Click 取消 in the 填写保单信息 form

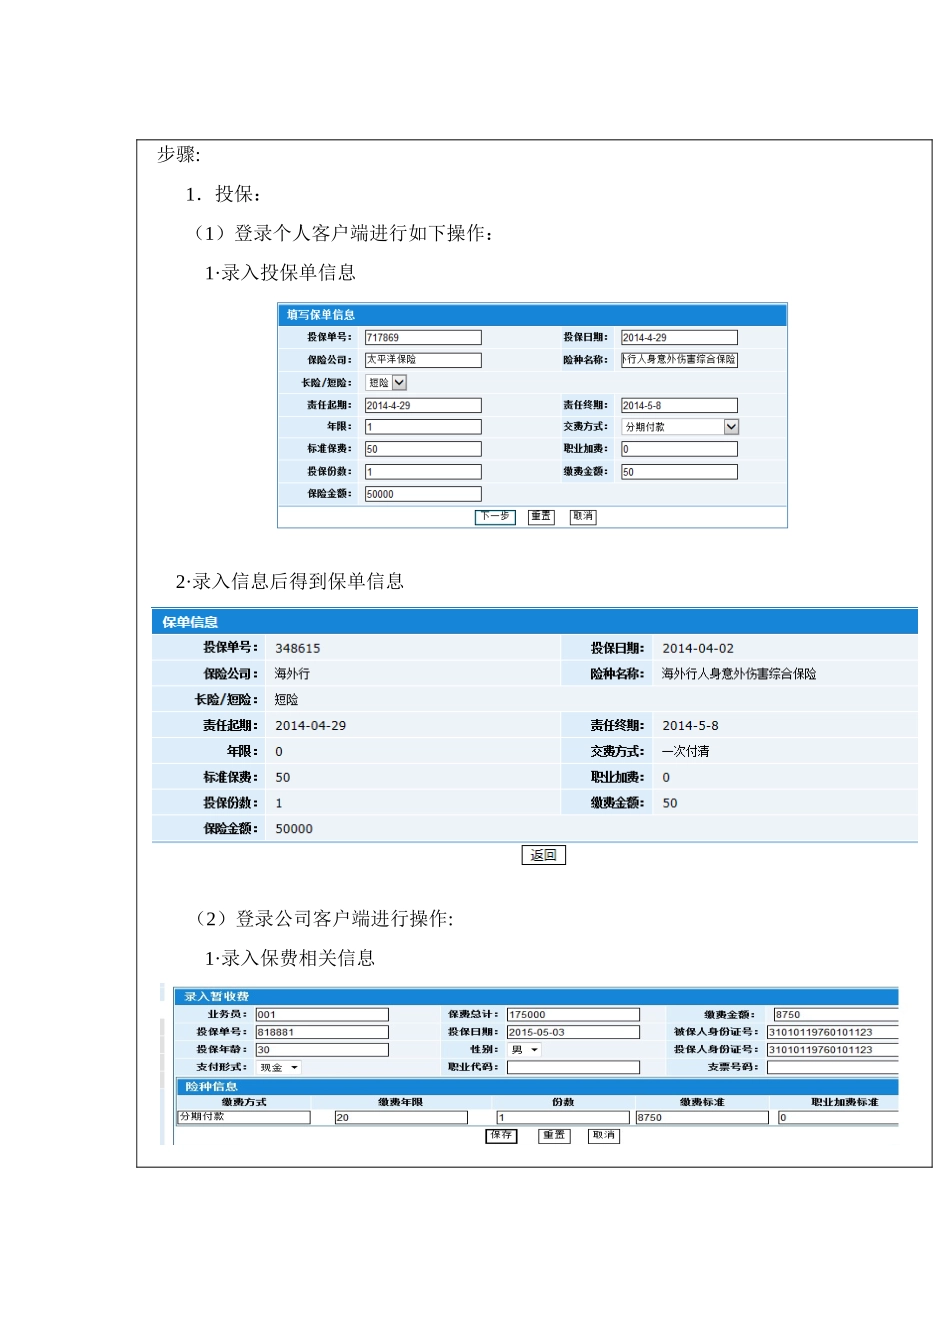coord(583,516)
